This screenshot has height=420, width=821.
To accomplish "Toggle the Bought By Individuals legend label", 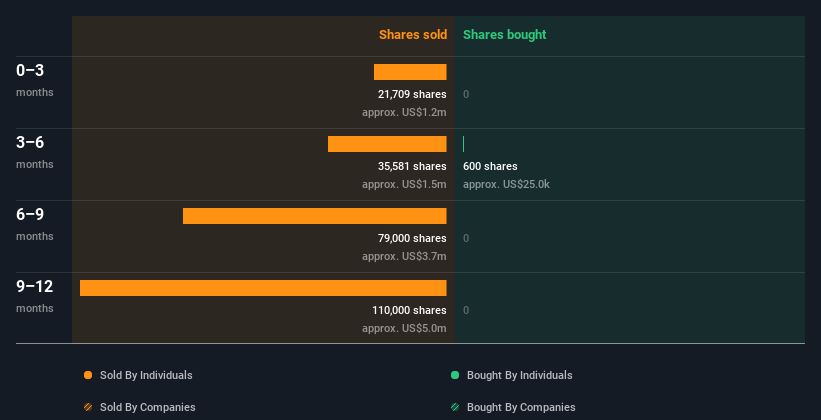I will click(519, 375).
